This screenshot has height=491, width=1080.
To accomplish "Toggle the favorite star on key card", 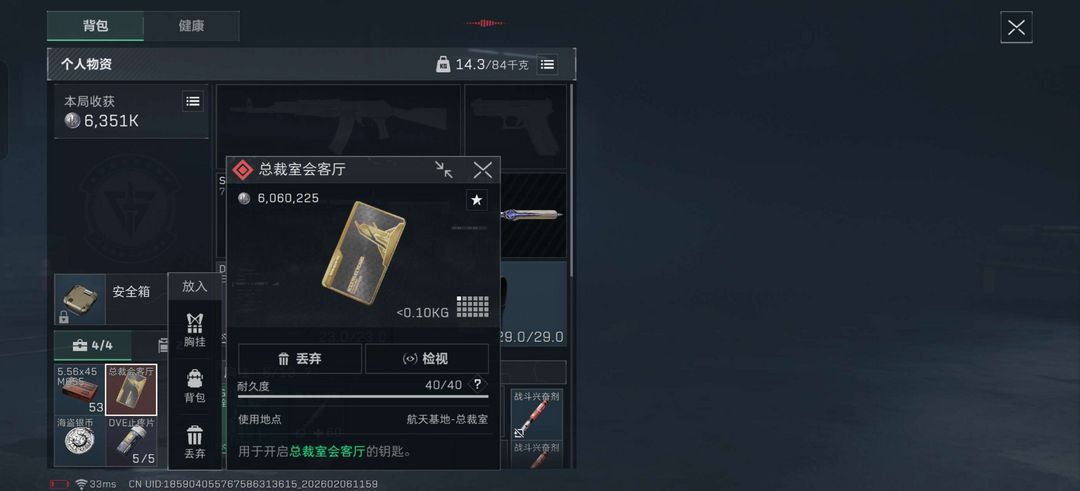I will [476, 200].
